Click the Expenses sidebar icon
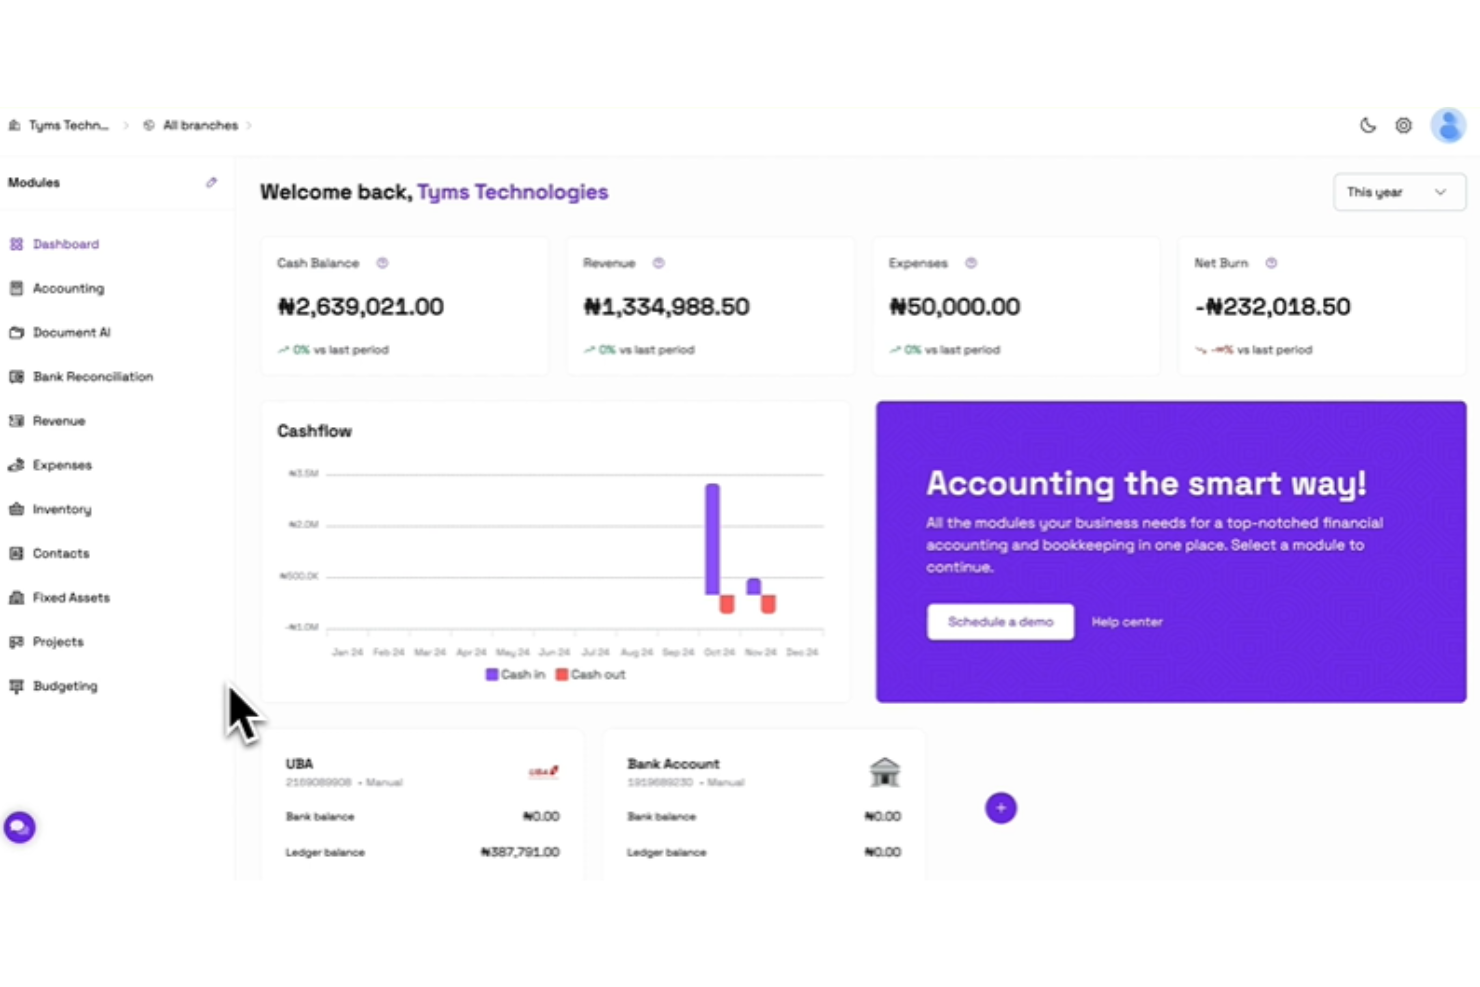The width and height of the screenshot is (1480, 987). (16, 465)
